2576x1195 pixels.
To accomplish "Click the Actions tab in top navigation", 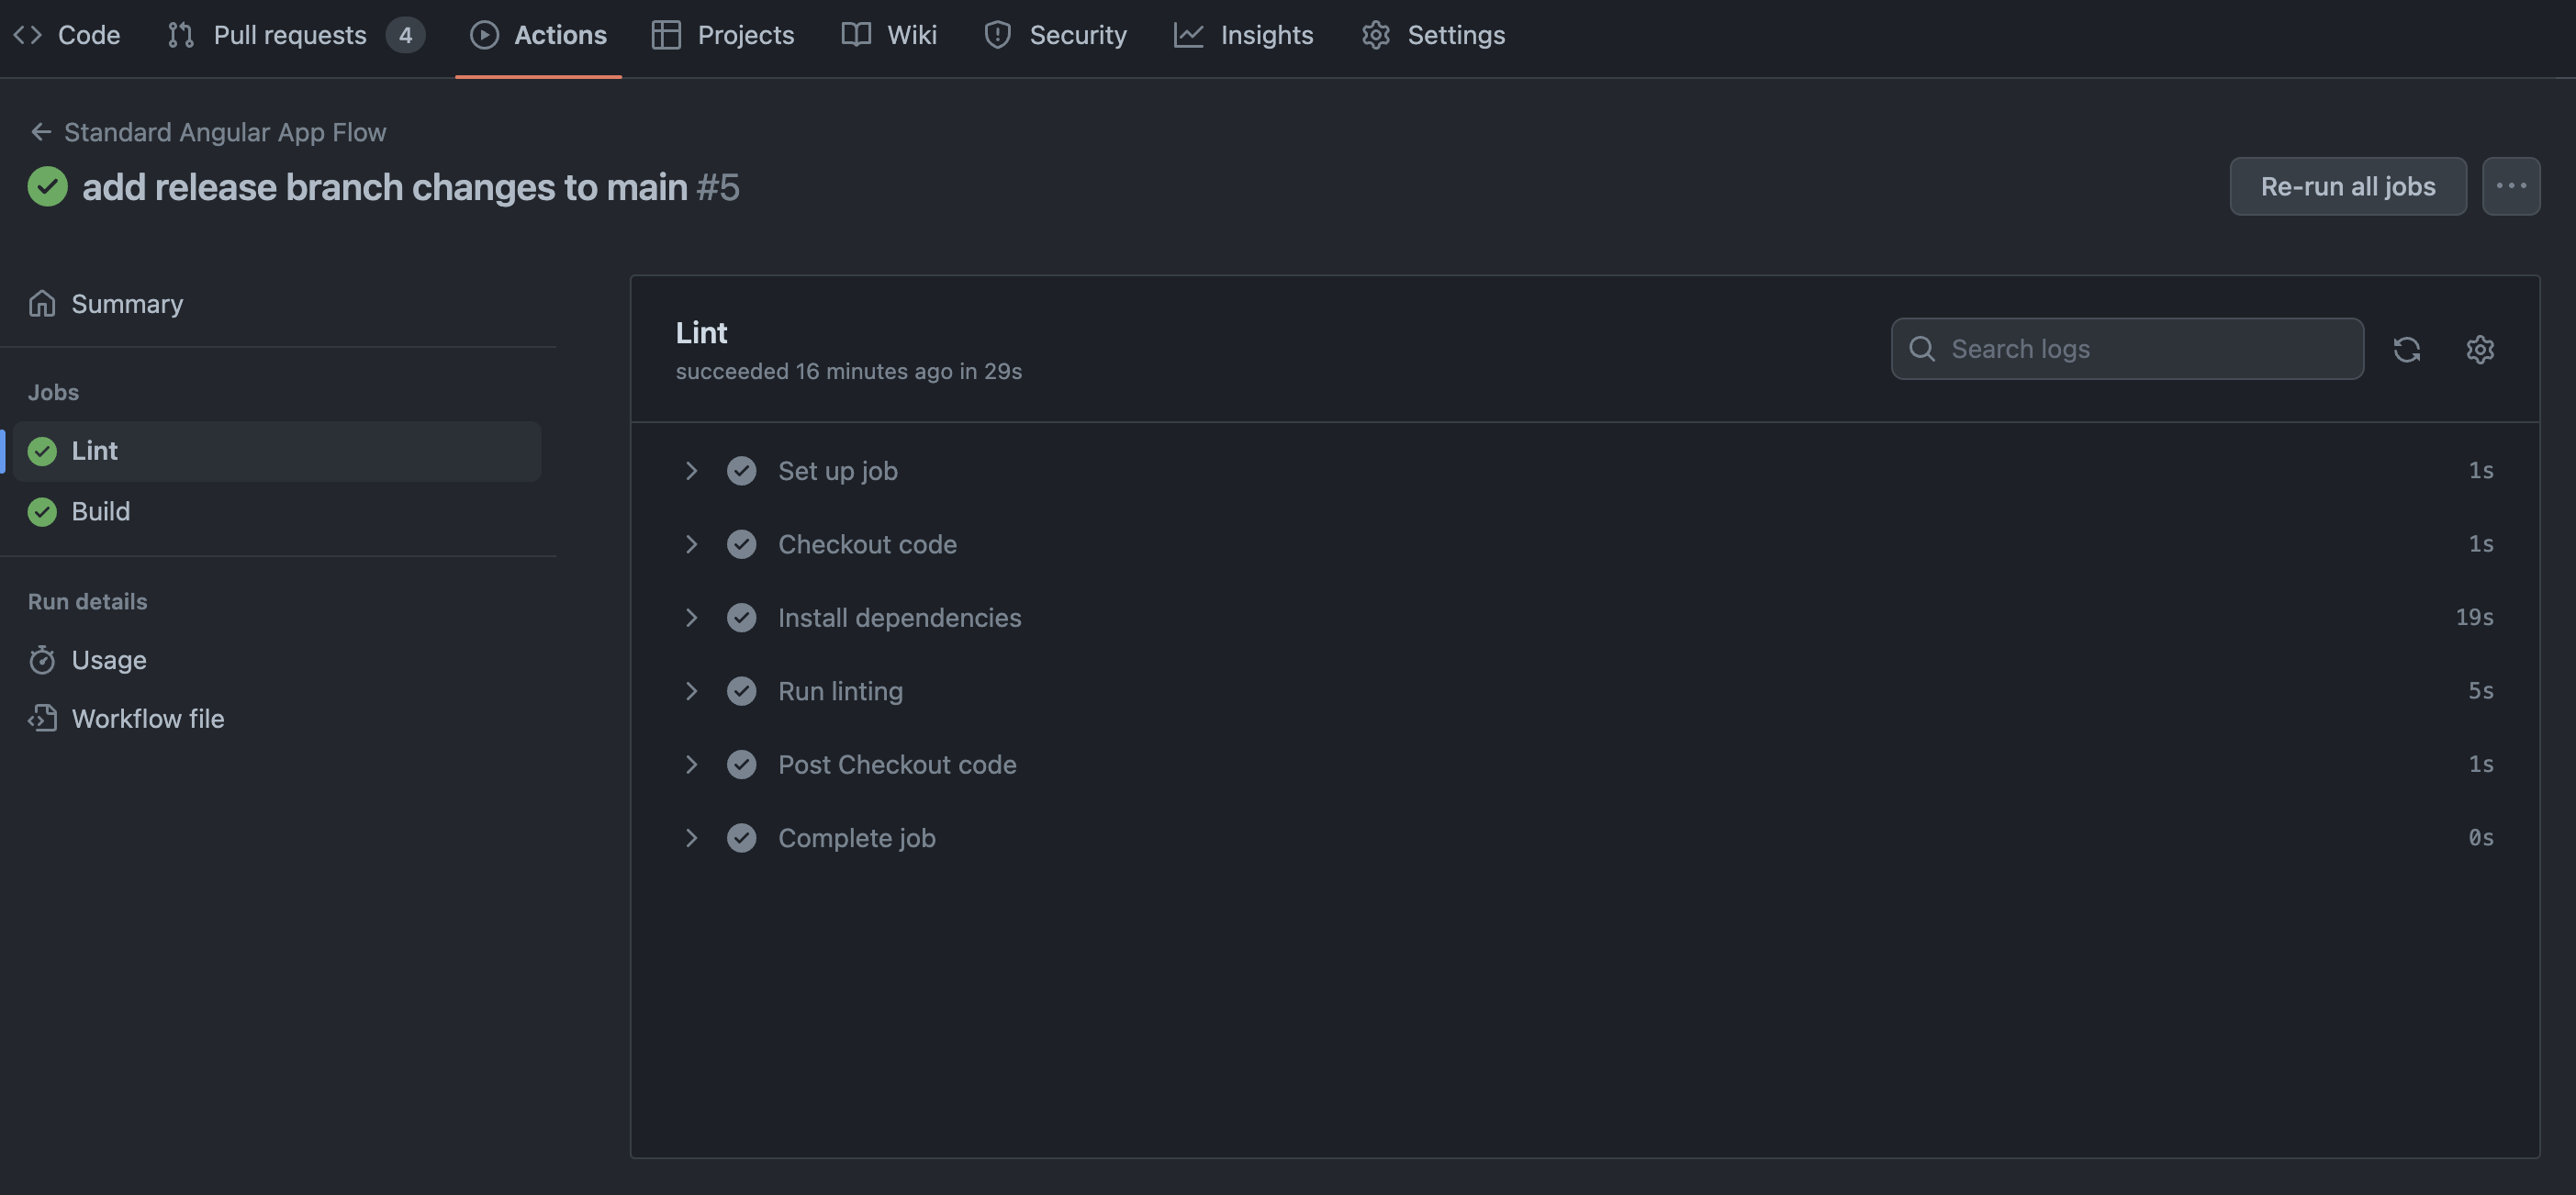I will pos(560,35).
